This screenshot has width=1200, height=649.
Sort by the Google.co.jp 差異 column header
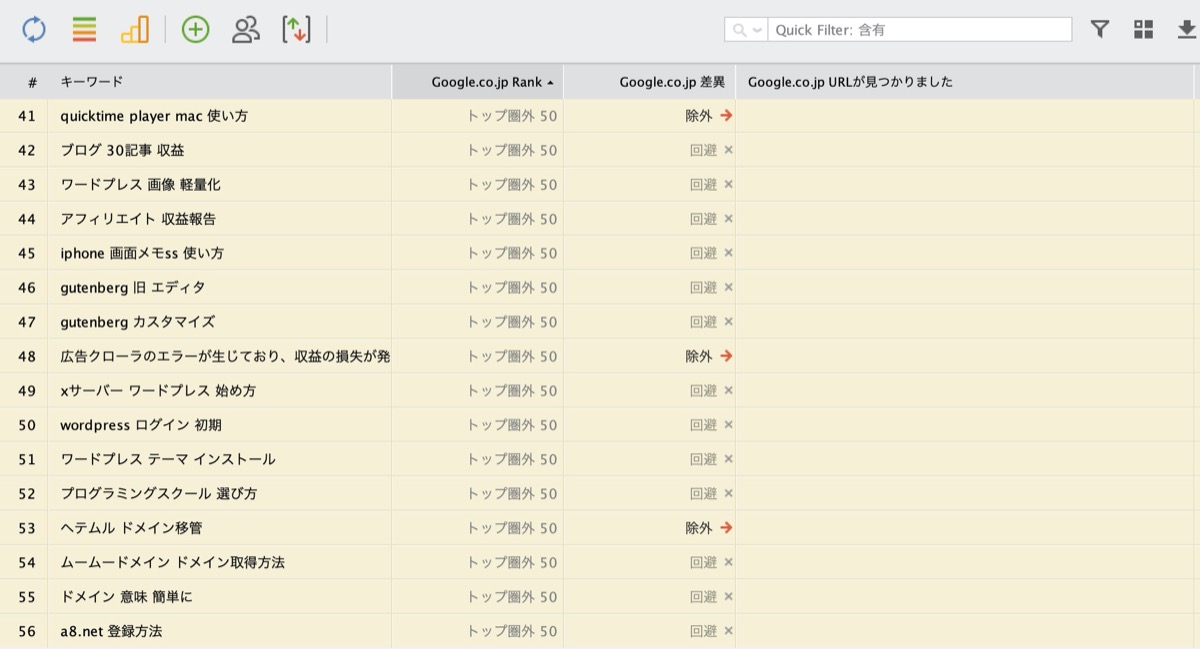pos(650,82)
